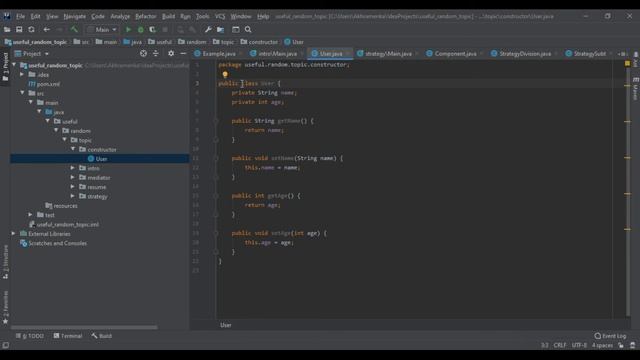The height and width of the screenshot is (360, 640).
Task: Open the TODO tool window
Action: 30,336
